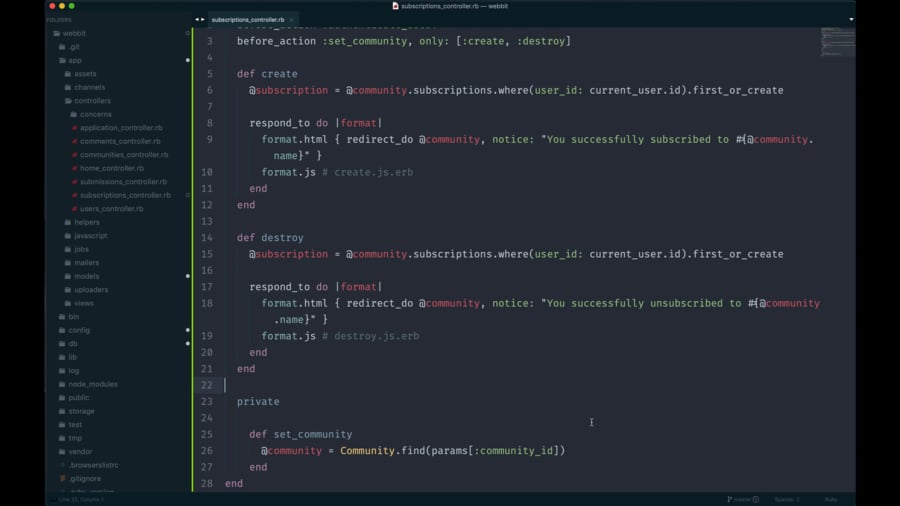
Task: Click the Ruby icon beside comments_controller.rb
Action: tap(74, 141)
